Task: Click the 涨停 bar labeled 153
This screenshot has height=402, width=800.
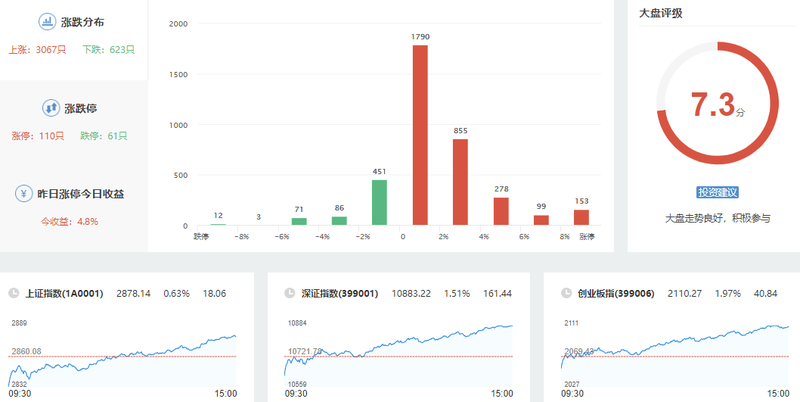Action: (x=581, y=217)
